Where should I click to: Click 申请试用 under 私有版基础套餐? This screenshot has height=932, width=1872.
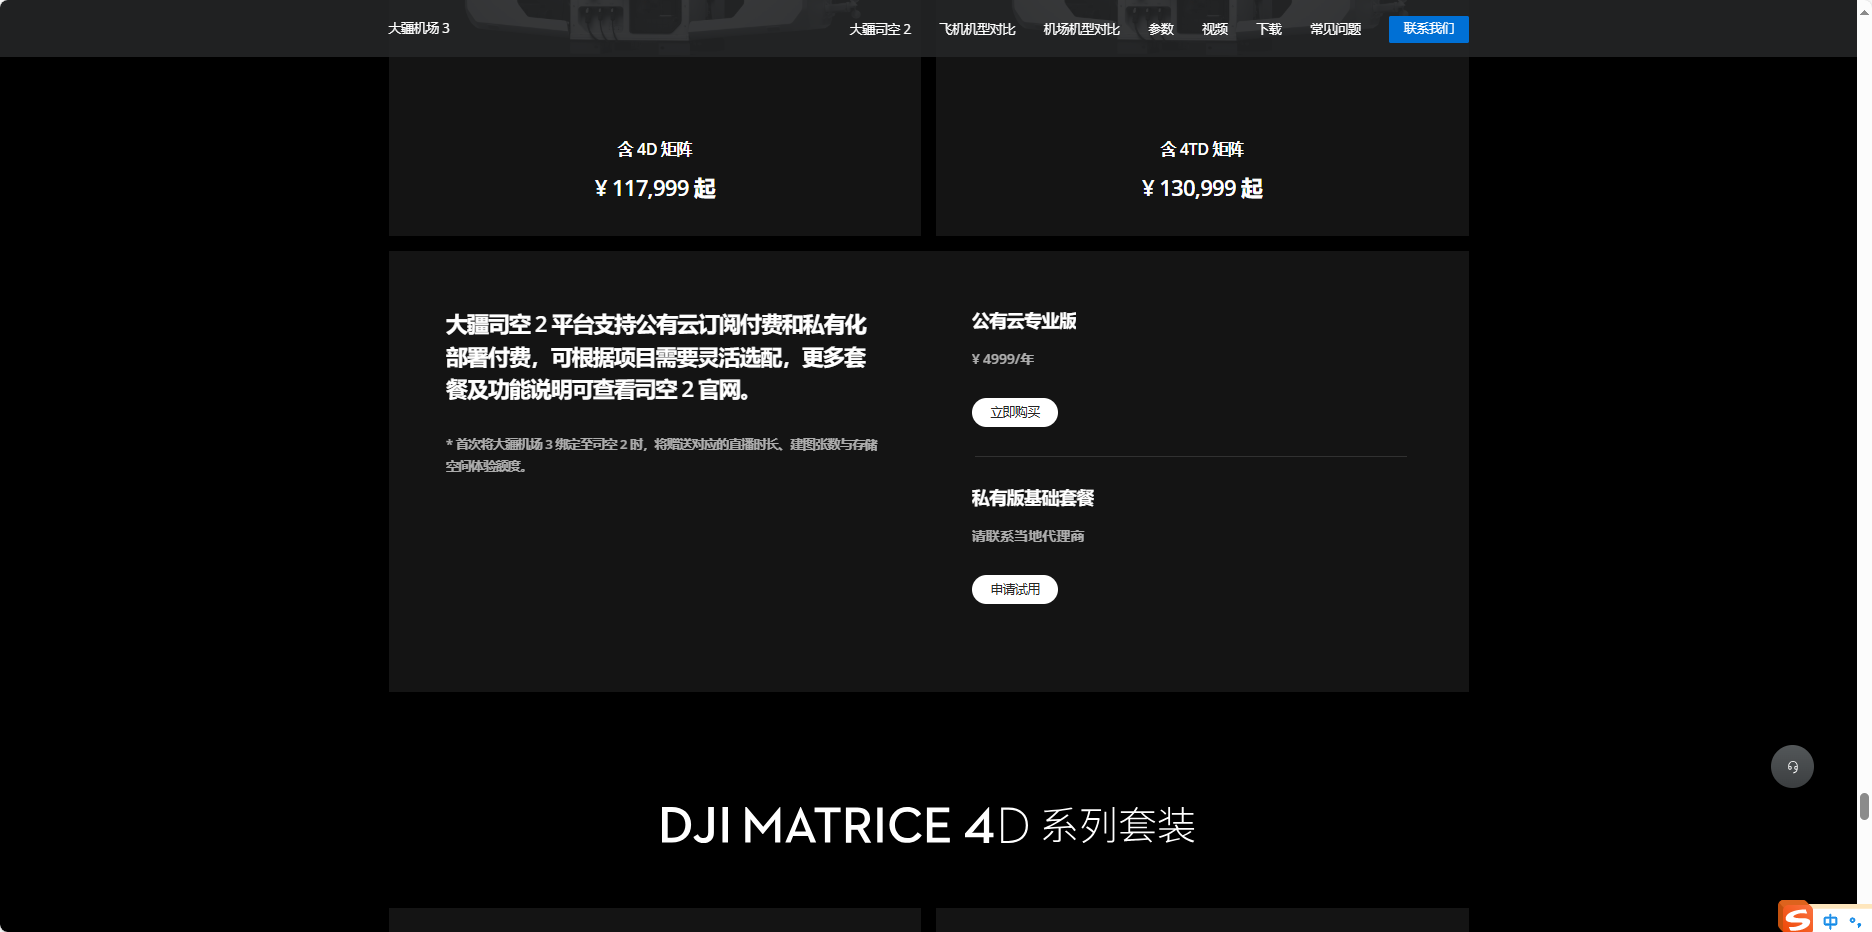tap(1014, 589)
